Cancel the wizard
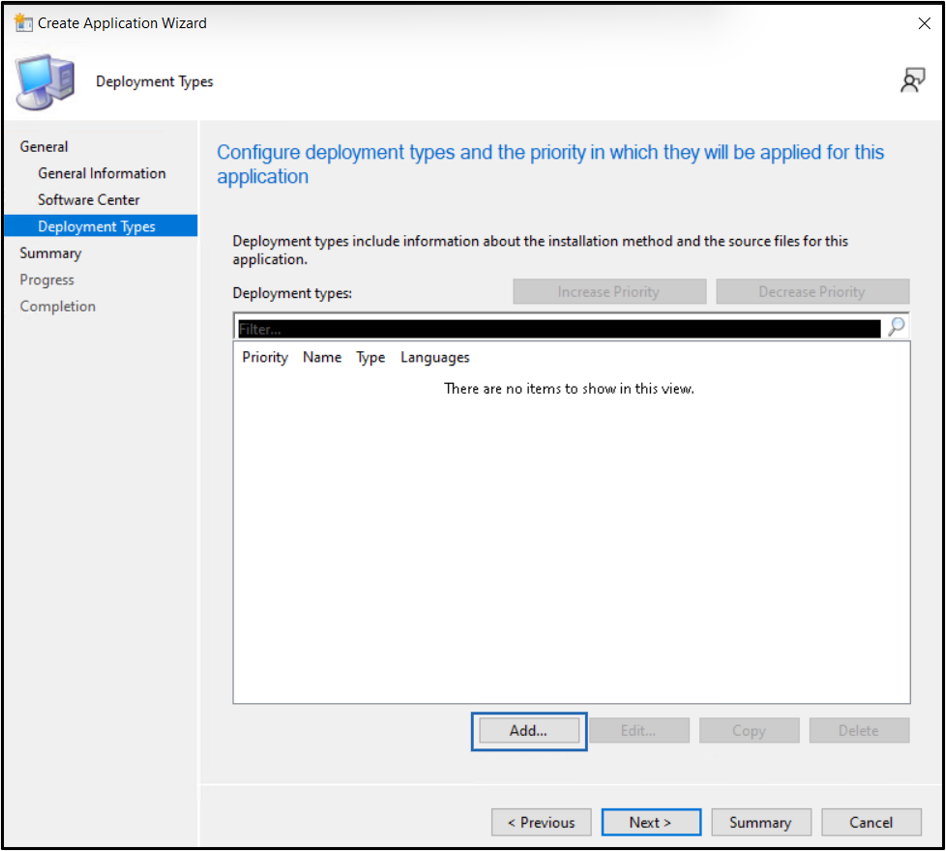 pos(871,823)
